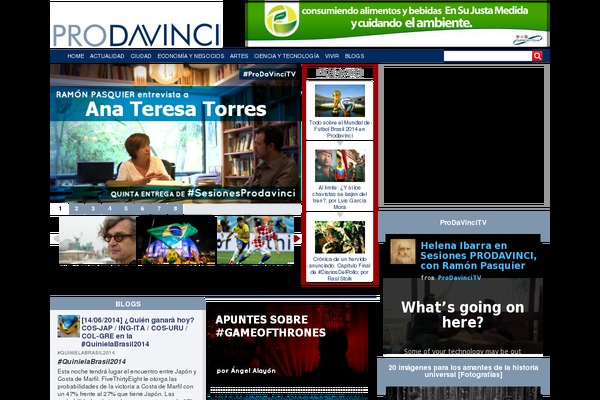The image size is (600, 400).
Task: Open the ARTES menu
Action: (239, 56)
